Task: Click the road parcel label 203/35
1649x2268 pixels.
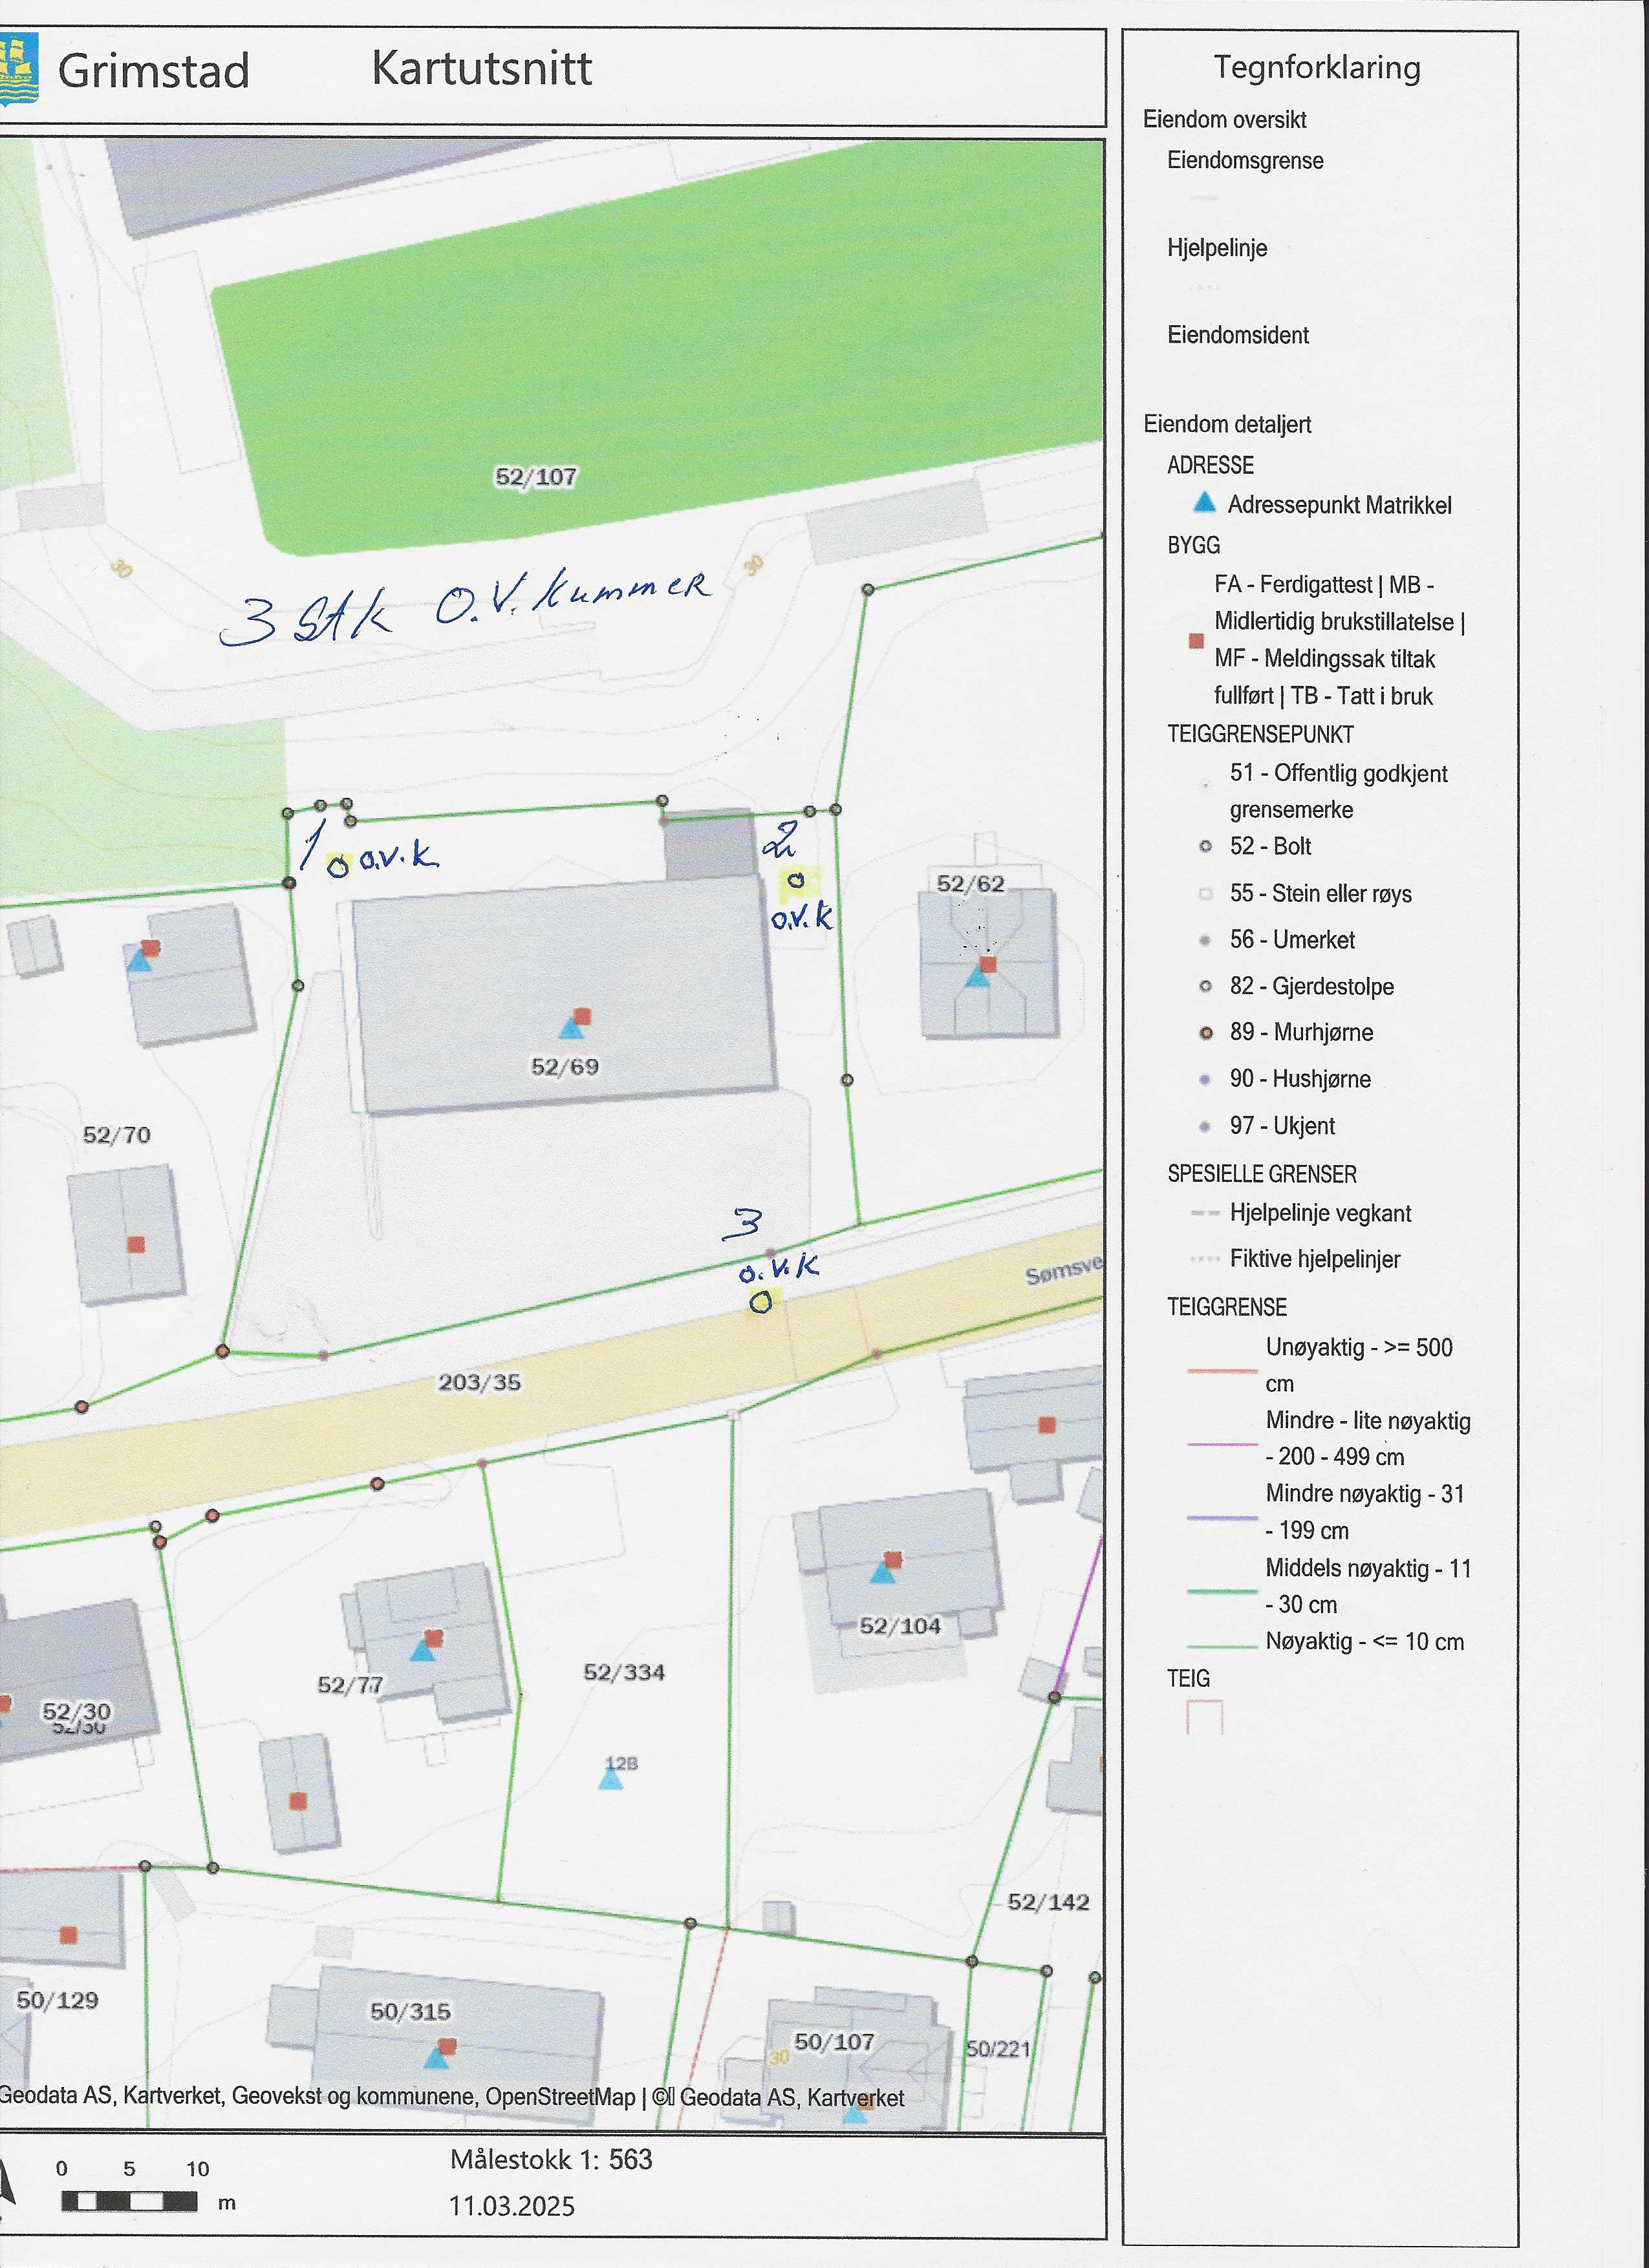Action: [x=479, y=1382]
